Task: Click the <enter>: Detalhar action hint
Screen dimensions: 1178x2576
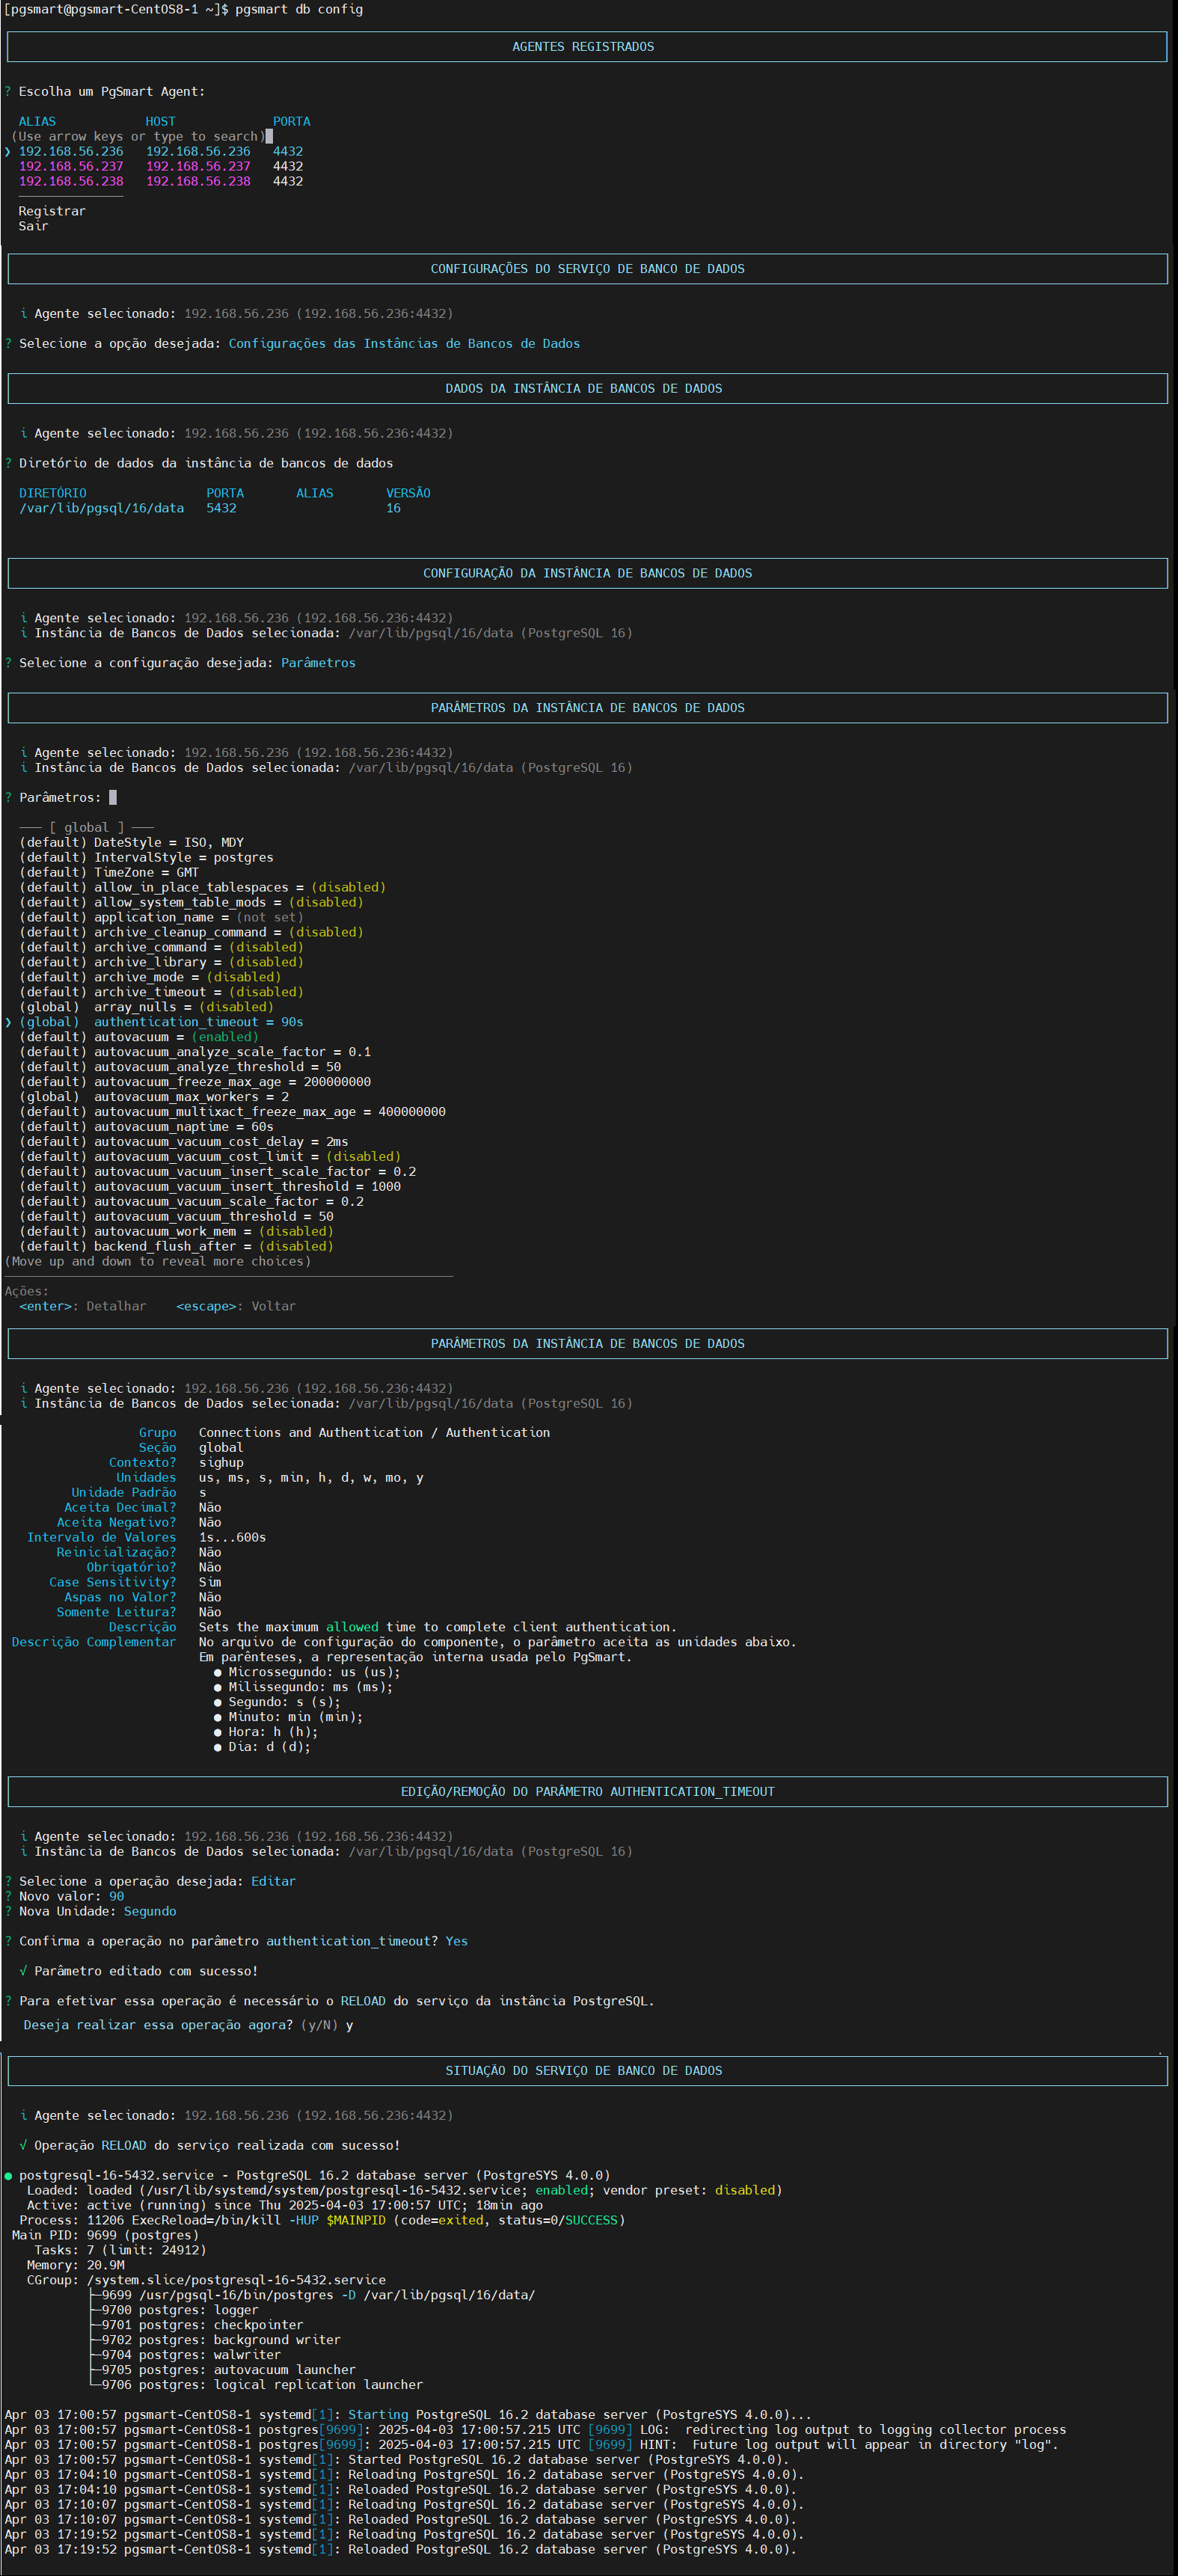Action: 82,1306
